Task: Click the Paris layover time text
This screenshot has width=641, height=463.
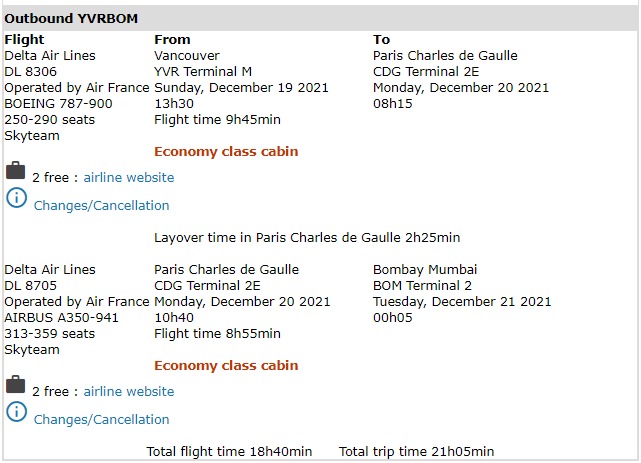Action: point(307,238)
